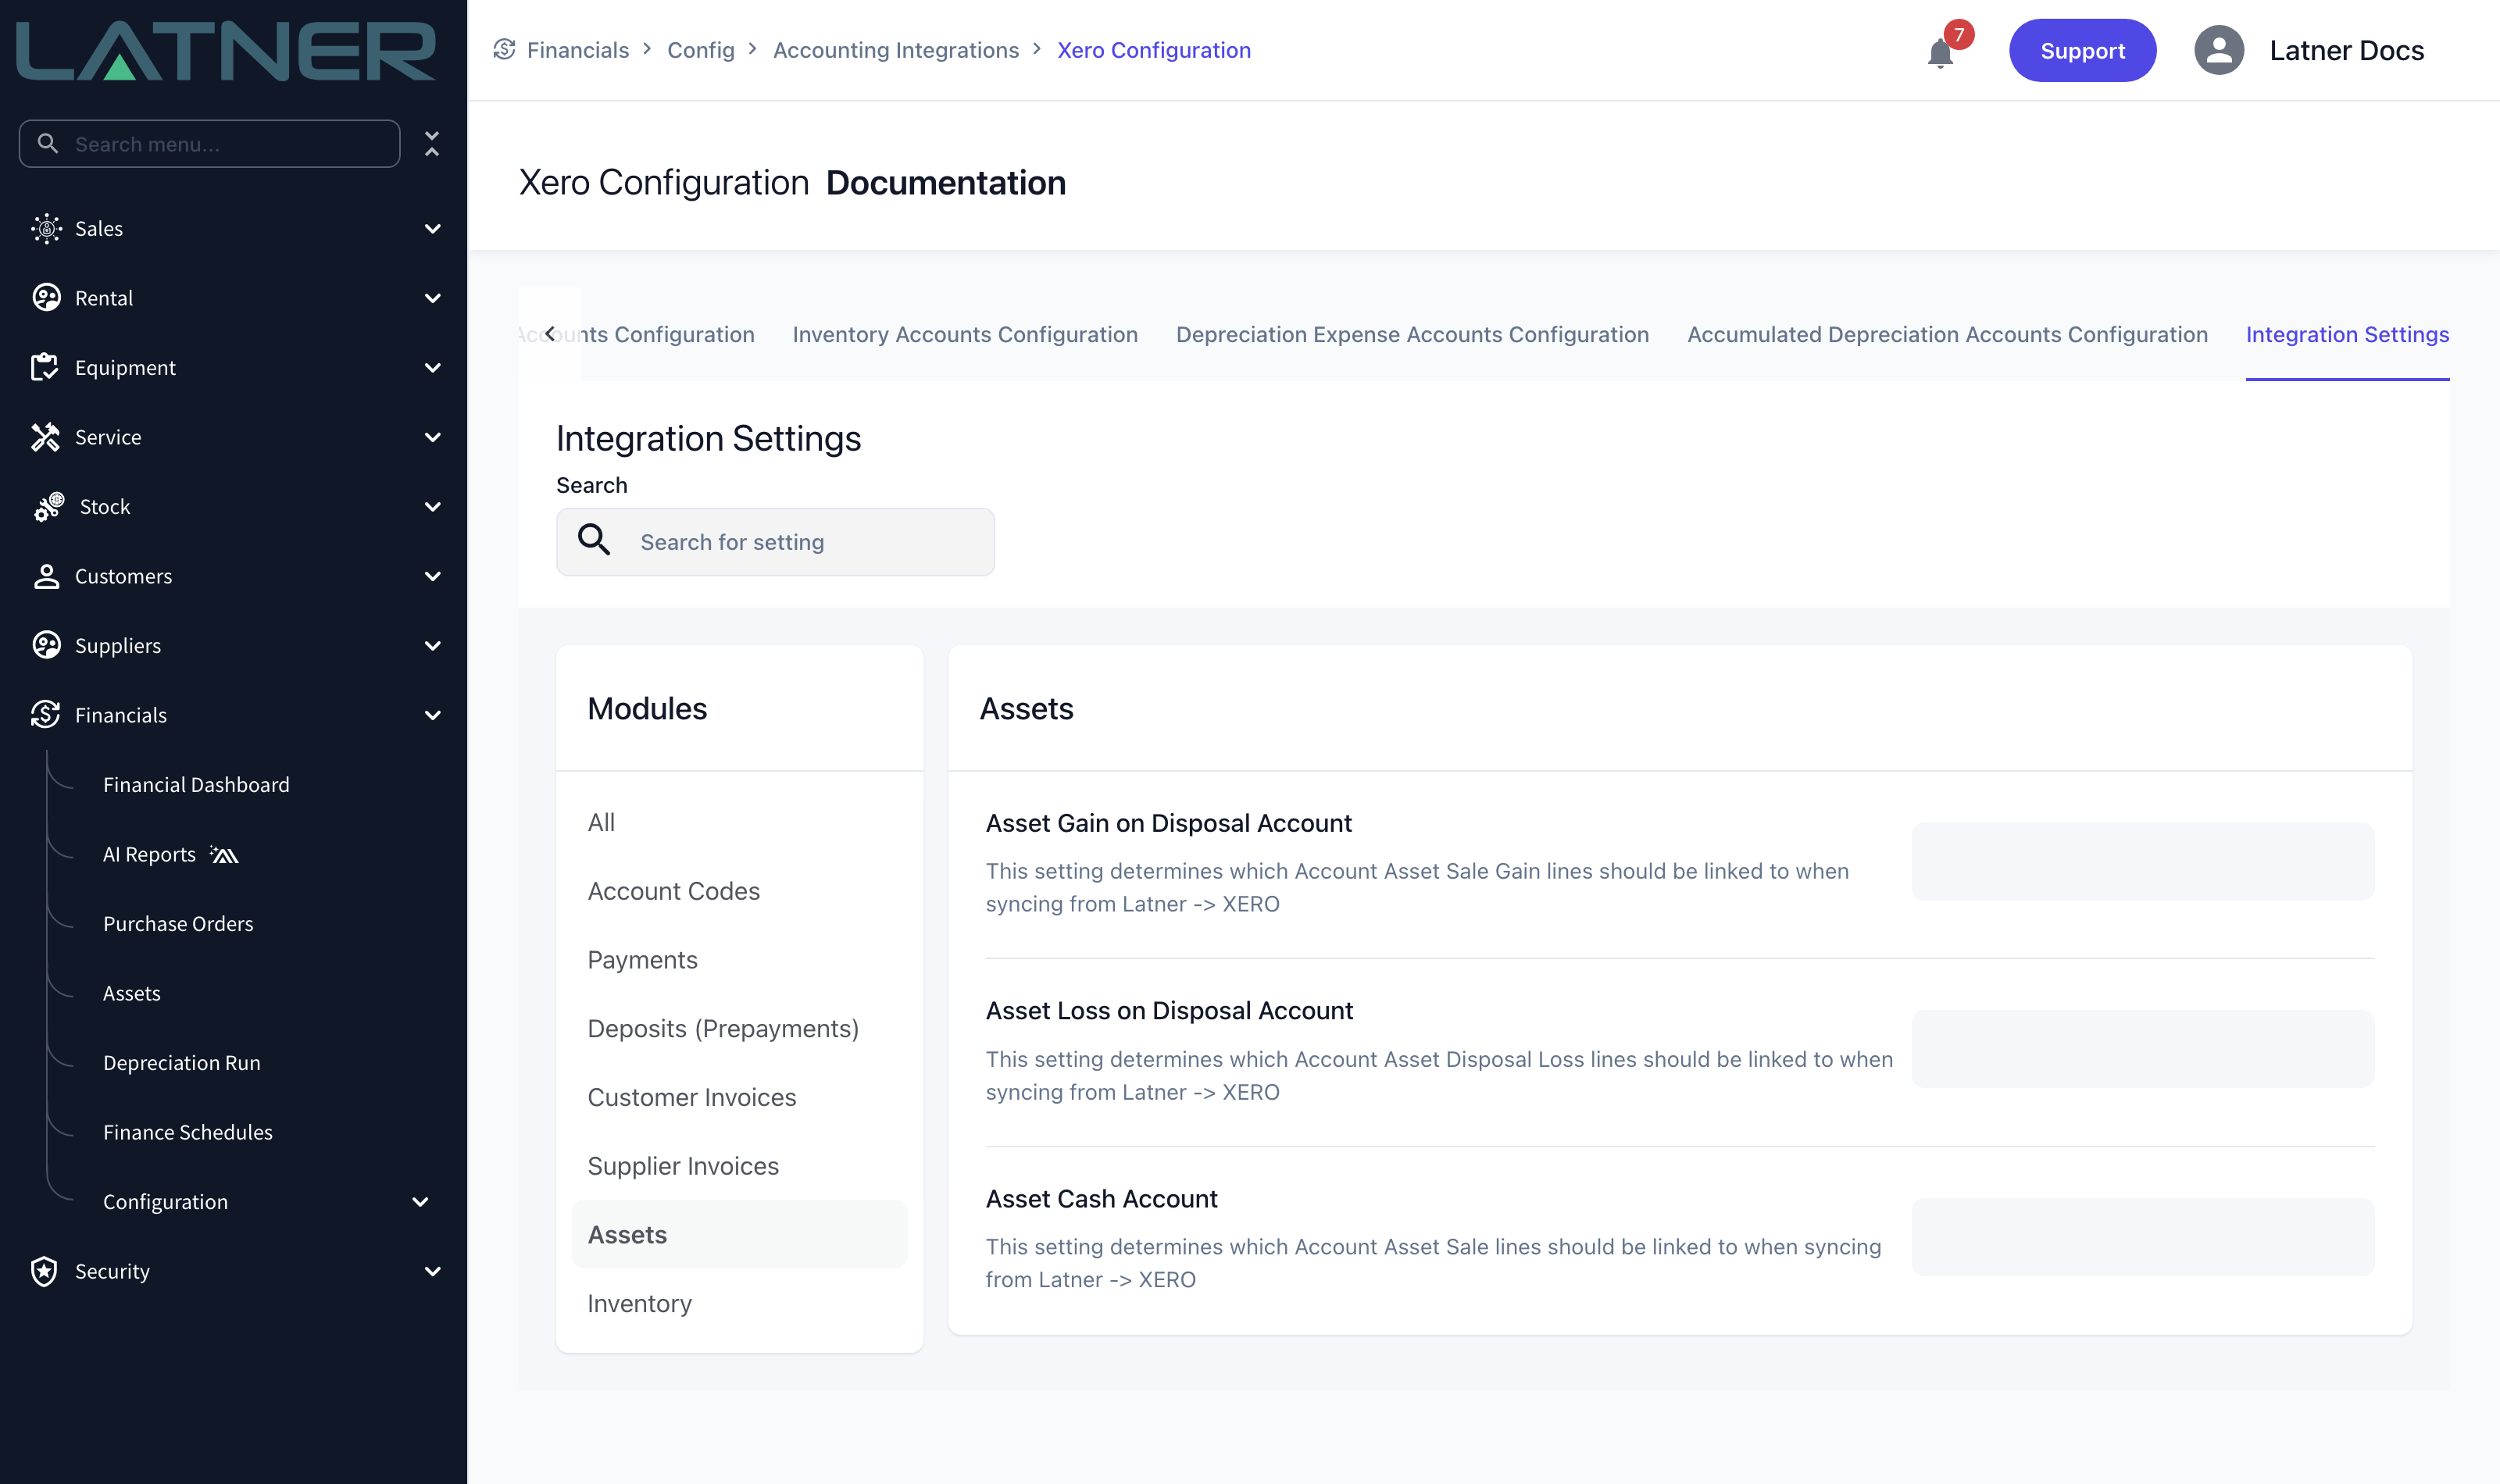Expand the Equipment menu chevron
Screen dimensions: 2500x1484
432,368
